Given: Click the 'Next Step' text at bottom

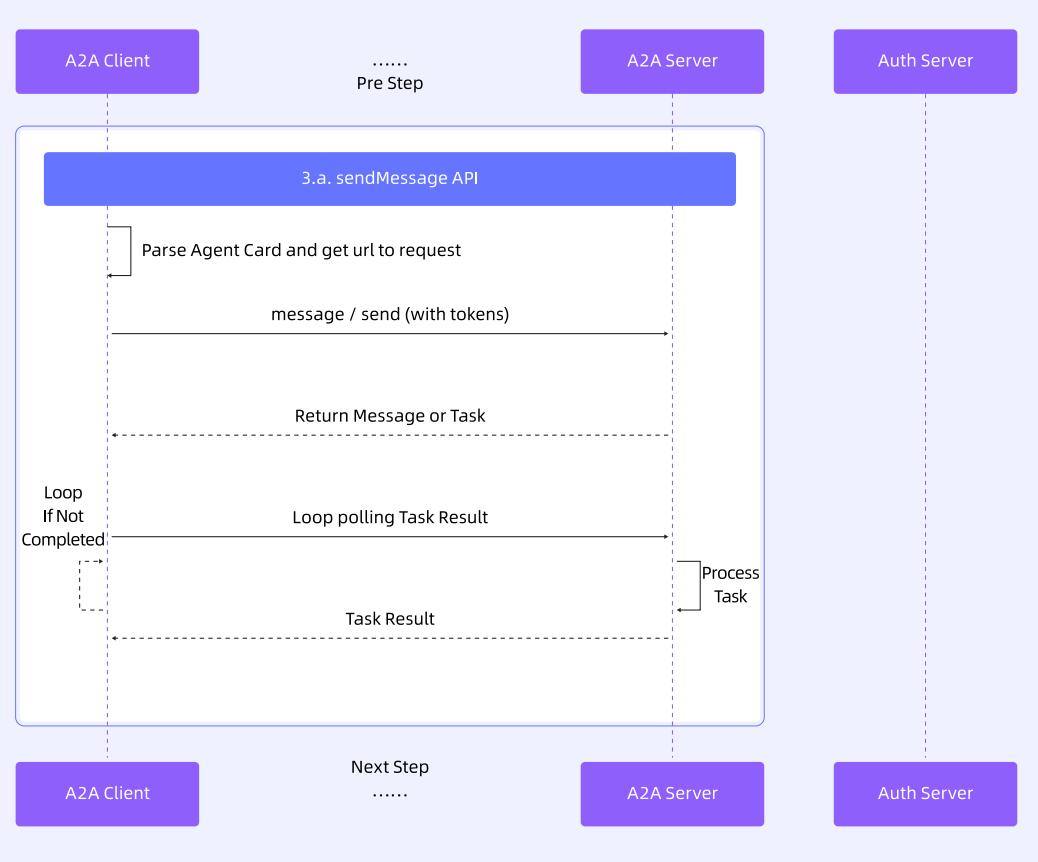Looking at the screenshot, I should [390, 767].
